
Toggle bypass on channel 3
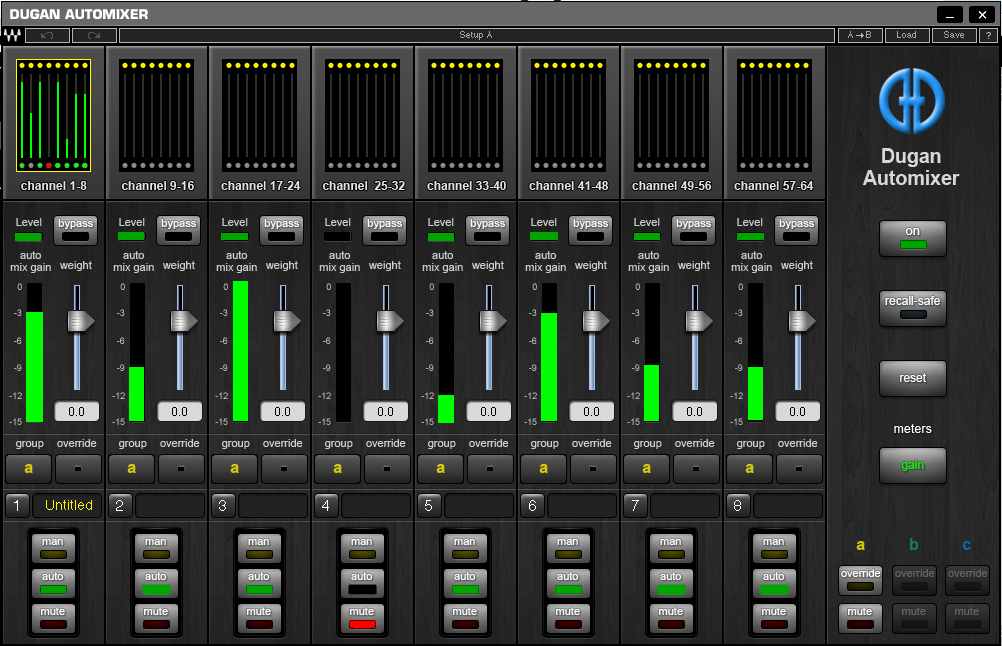pos(281,230)
